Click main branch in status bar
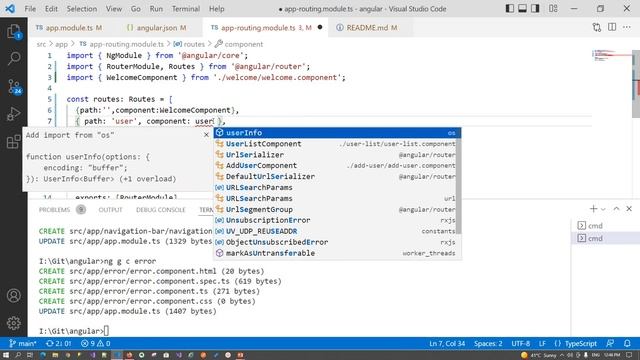 [23, 343]
